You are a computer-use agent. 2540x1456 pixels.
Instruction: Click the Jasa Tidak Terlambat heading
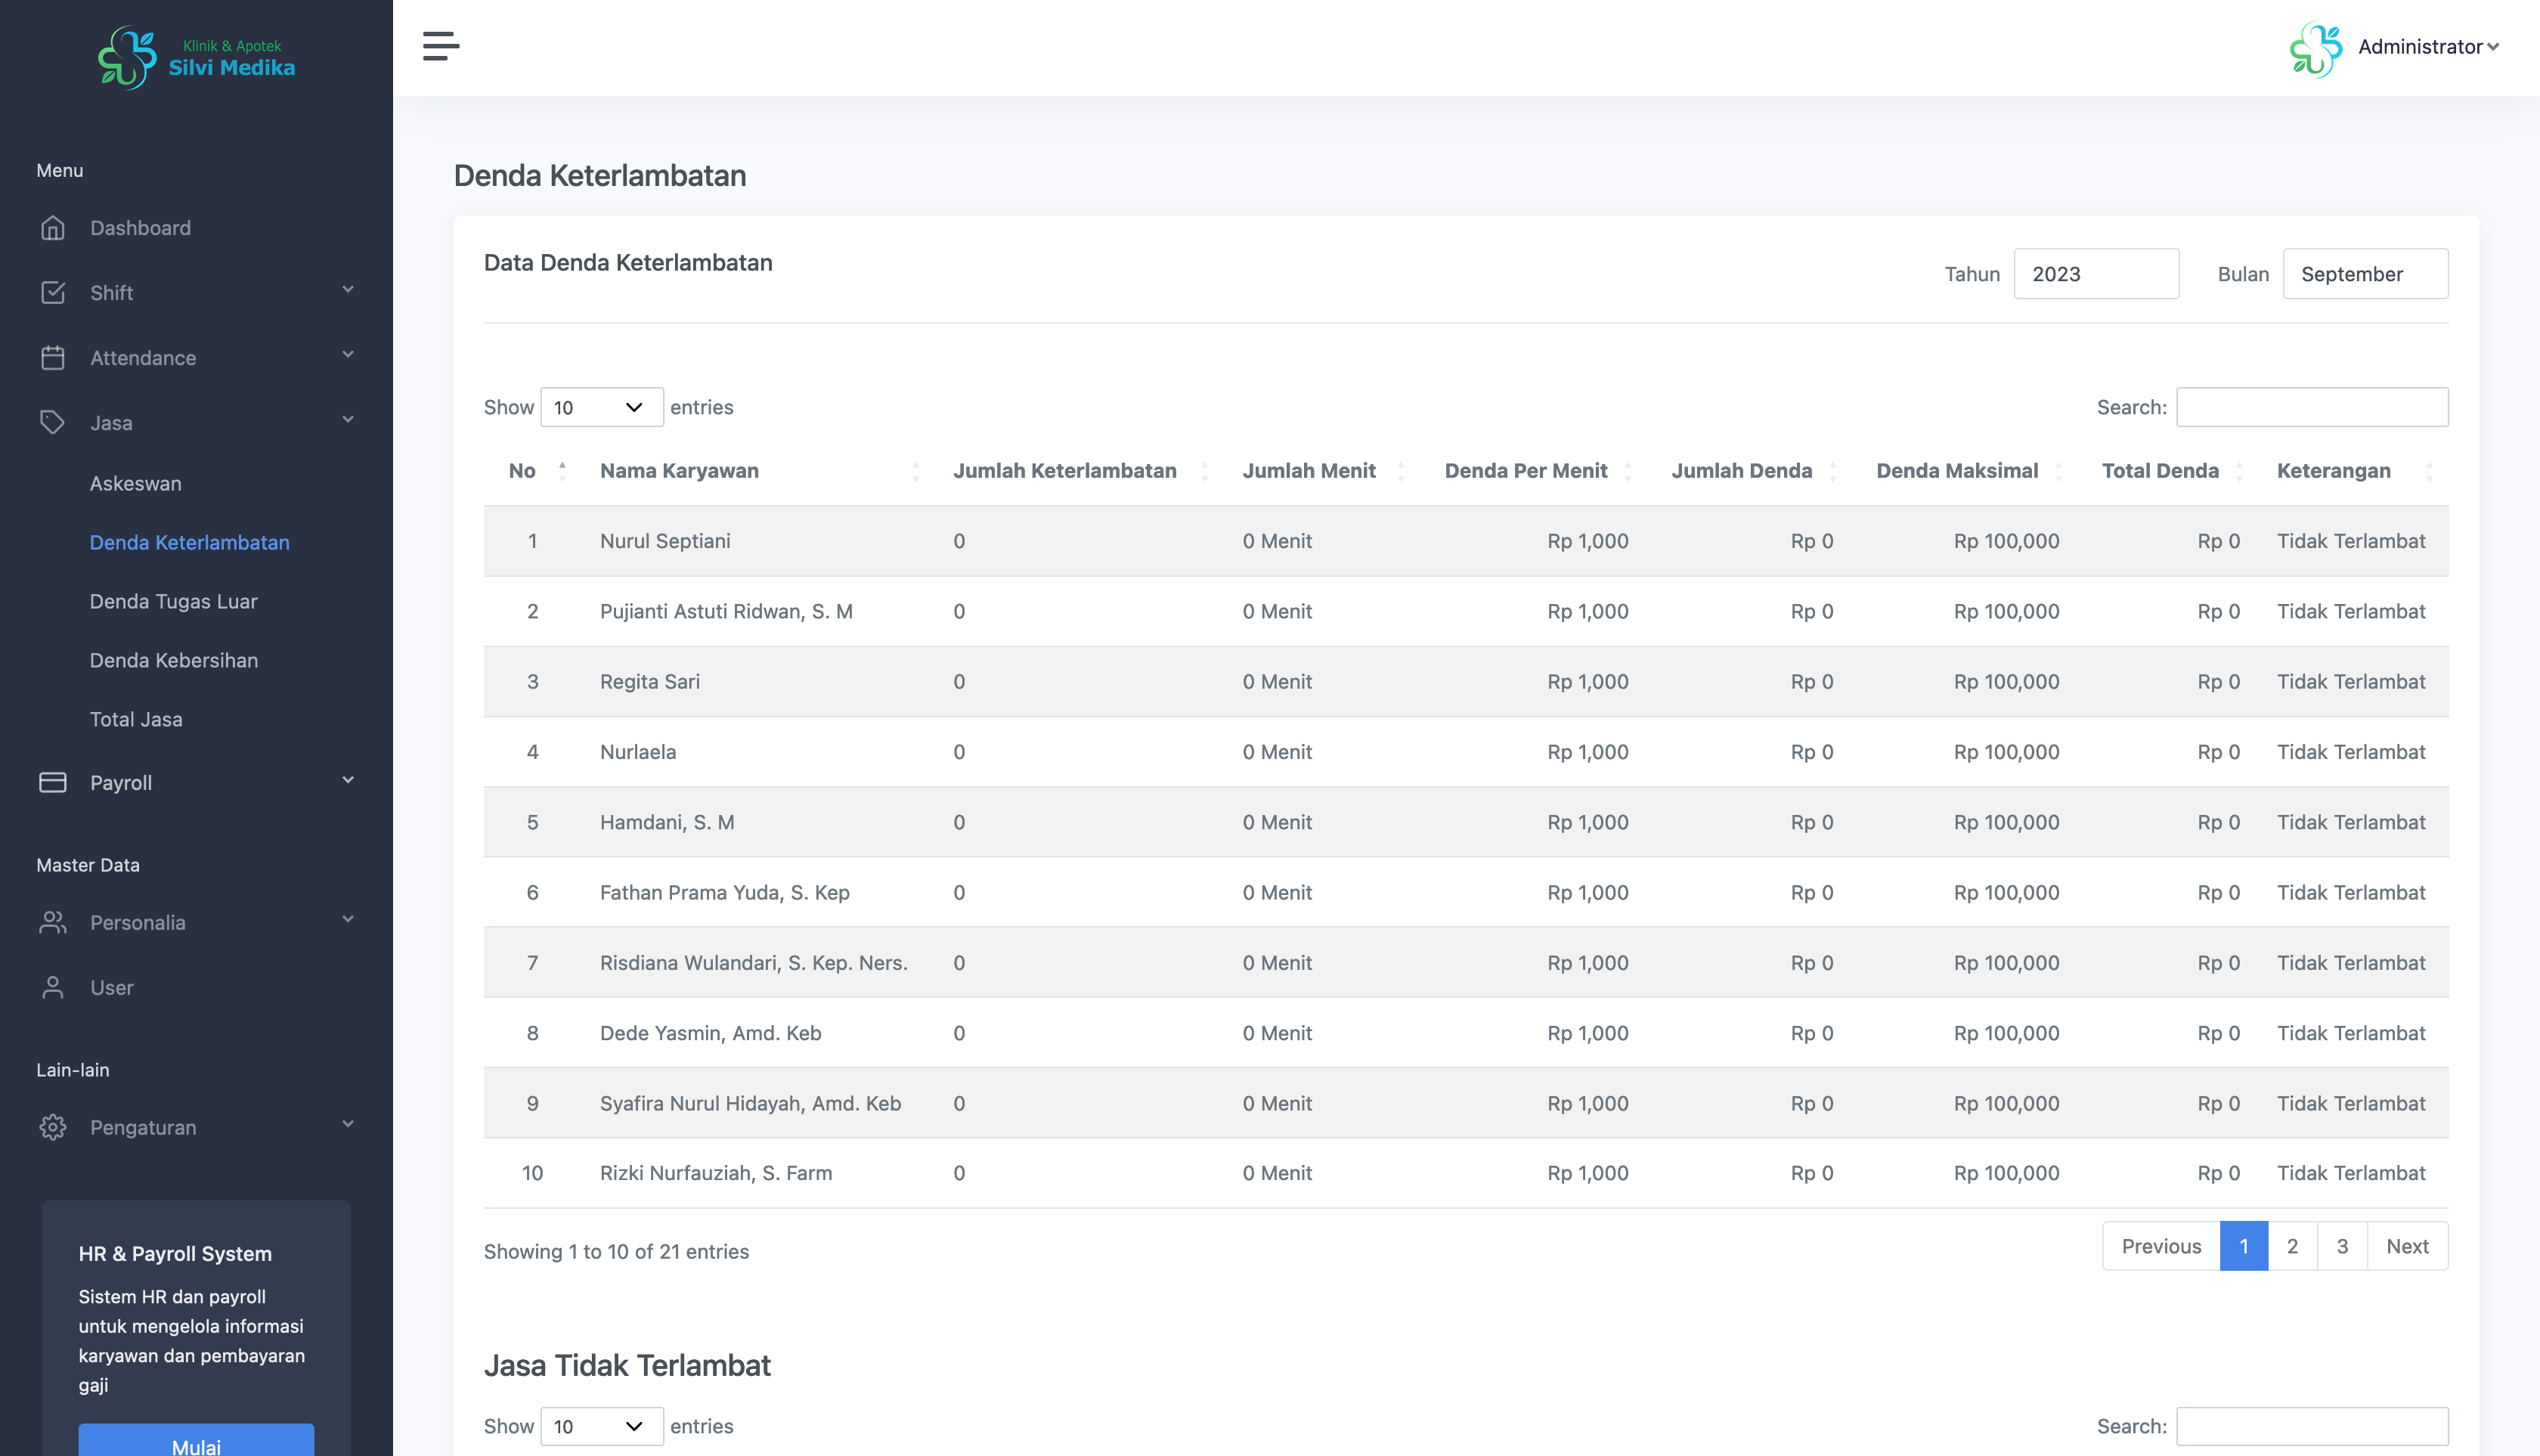point(627,1365)
